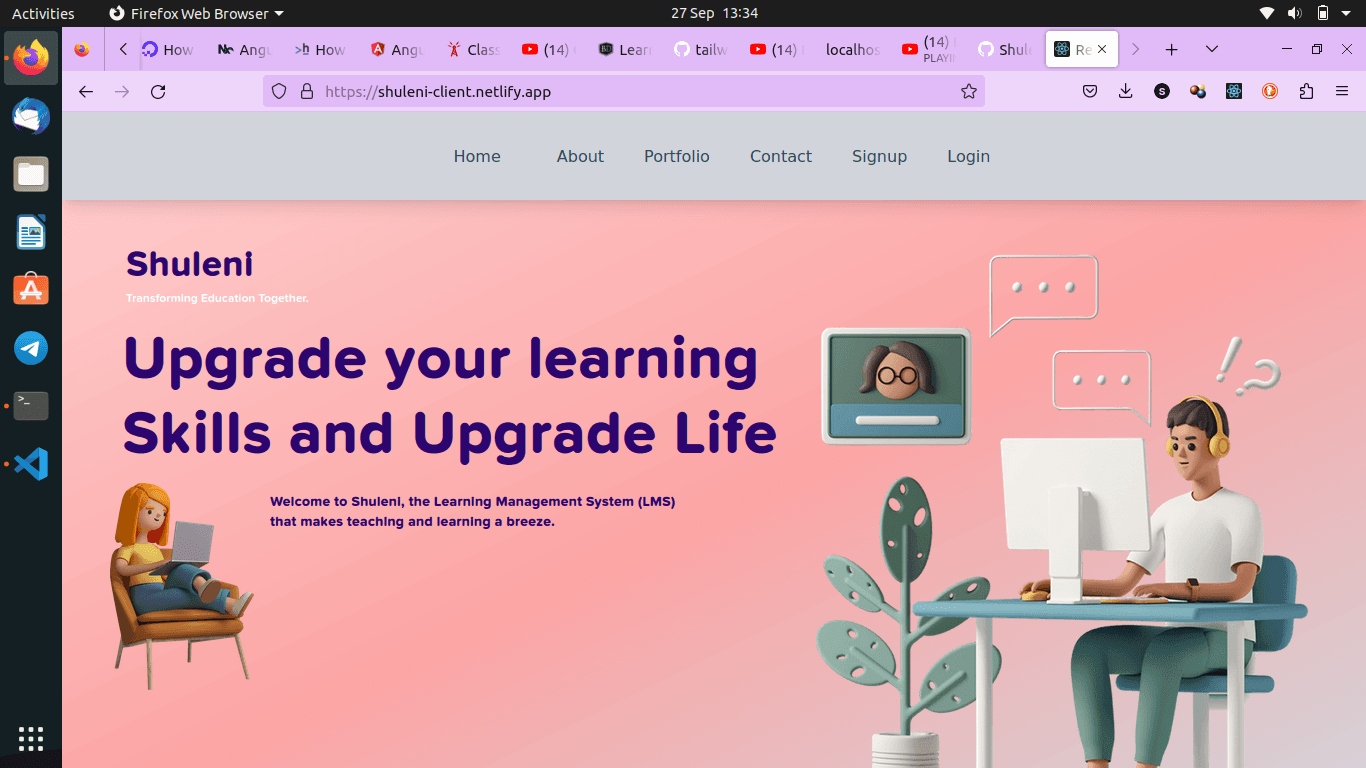1366x768 pixels.
Task: Open the Extensions puzzle-piece icon
Action: 1306,92
